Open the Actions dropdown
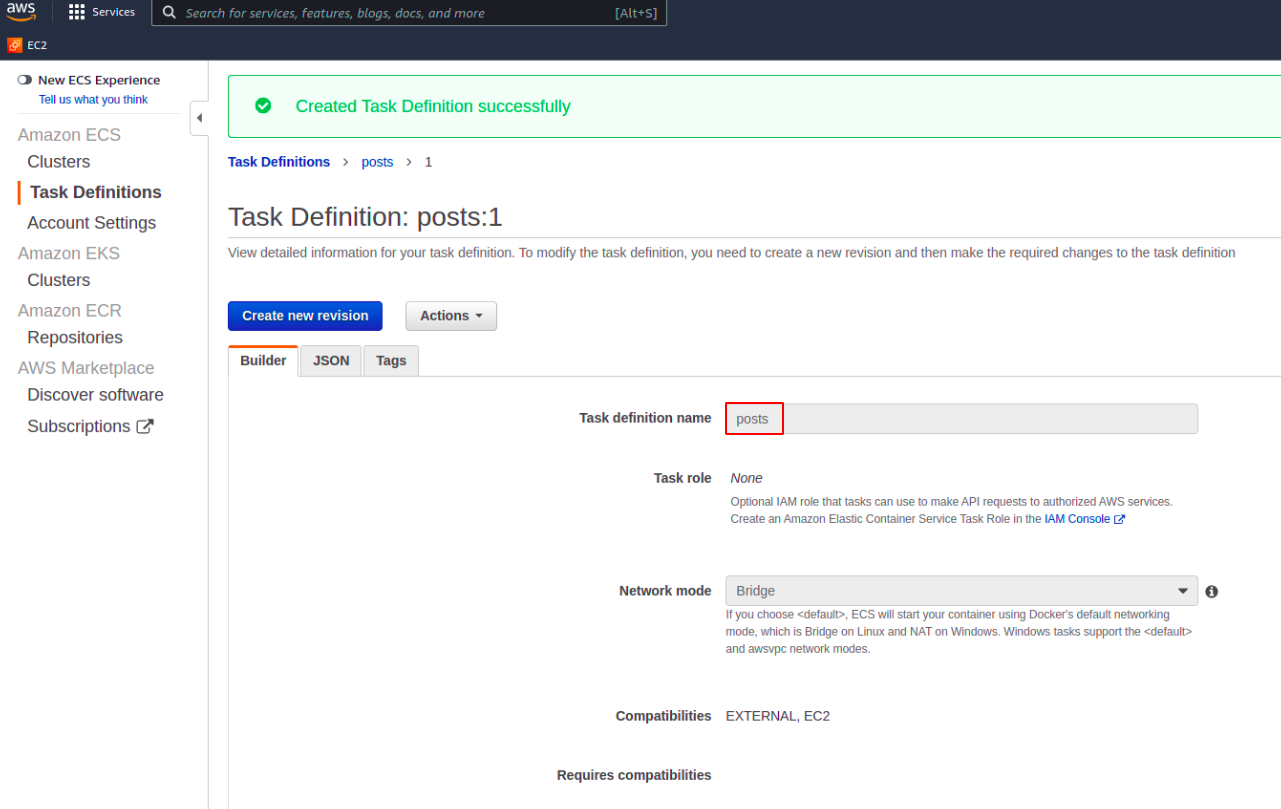The width and height of the screenshot is (1281, 809). click(450, 315)
